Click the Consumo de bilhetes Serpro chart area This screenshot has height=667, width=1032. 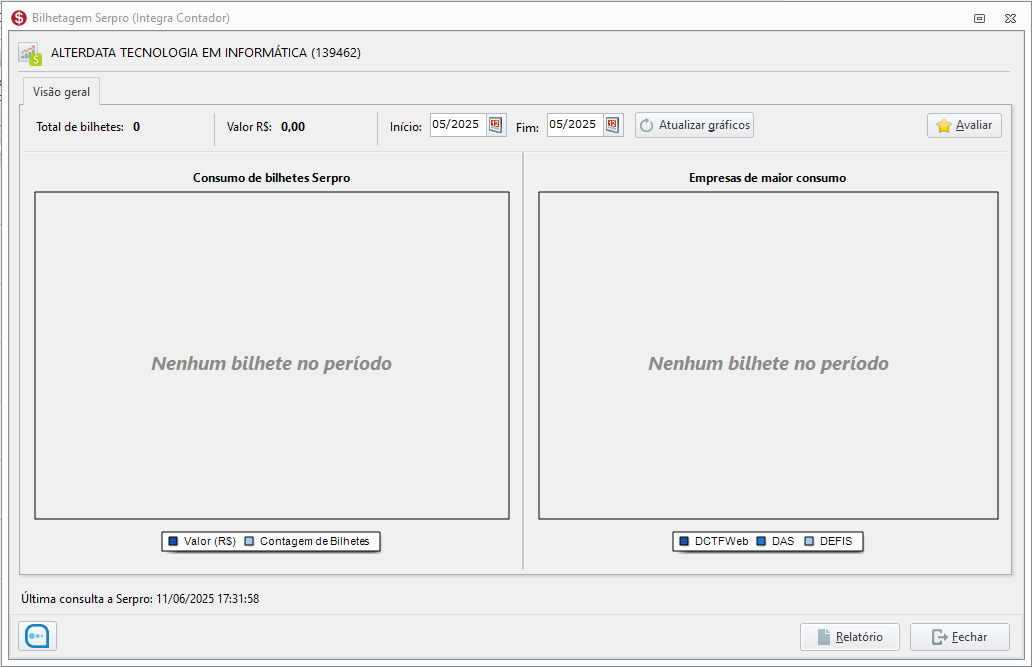click(272, 356)
